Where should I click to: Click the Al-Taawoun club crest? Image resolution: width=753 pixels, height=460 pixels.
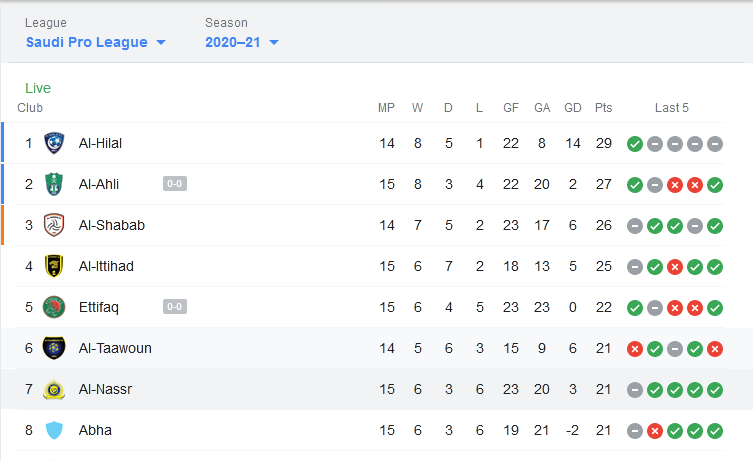pyautogui.click(x=54, y=348)
